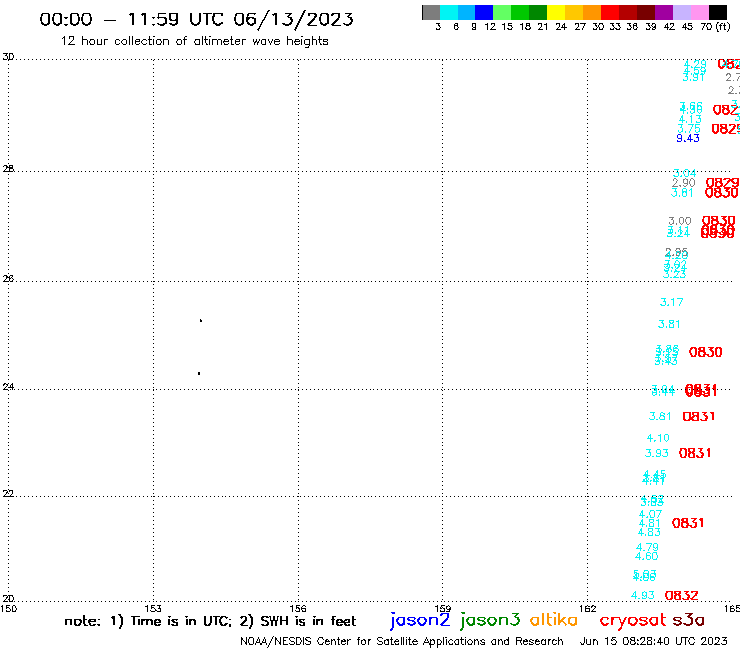
Task: Select the 150 longitude axis label
Action: [8, 608]
